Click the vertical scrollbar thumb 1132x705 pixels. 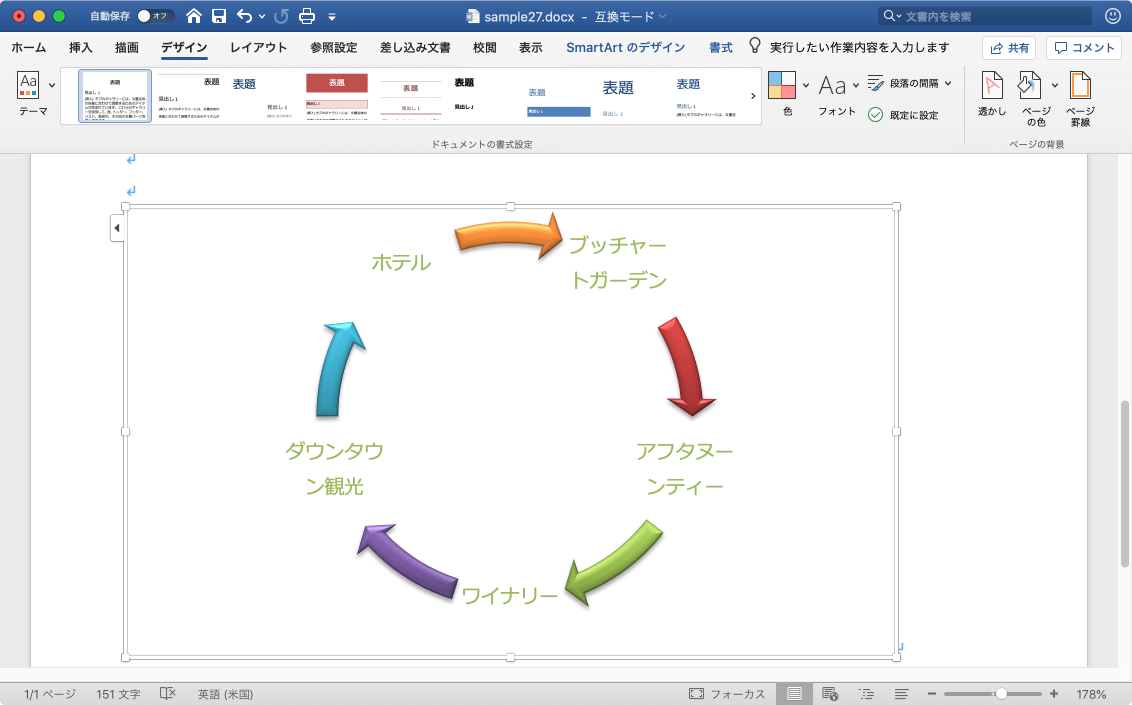(x=1124, y=483)
